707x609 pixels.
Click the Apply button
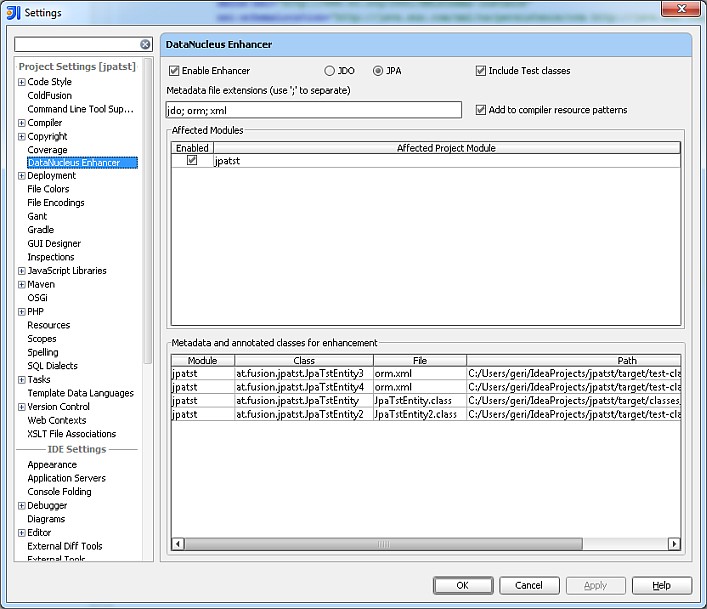point(596,586)
